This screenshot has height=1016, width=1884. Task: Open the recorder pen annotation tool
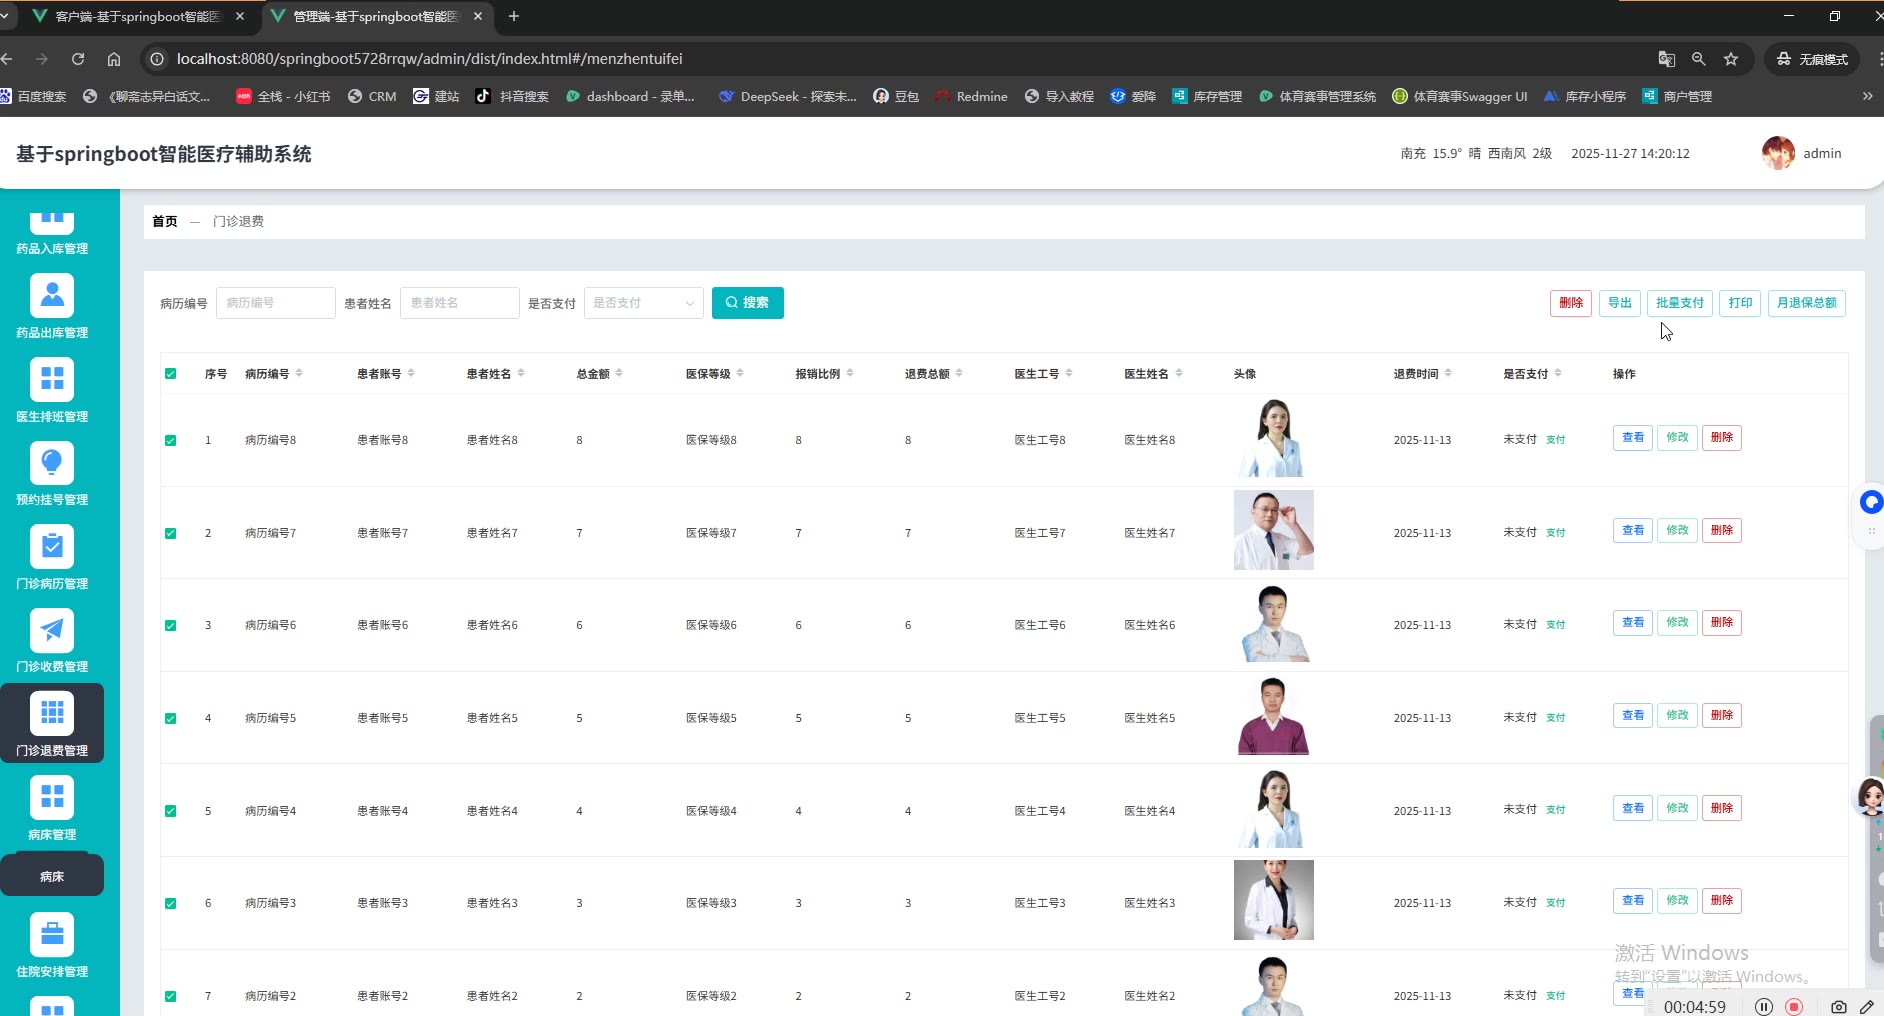tap(1867, 1007)
